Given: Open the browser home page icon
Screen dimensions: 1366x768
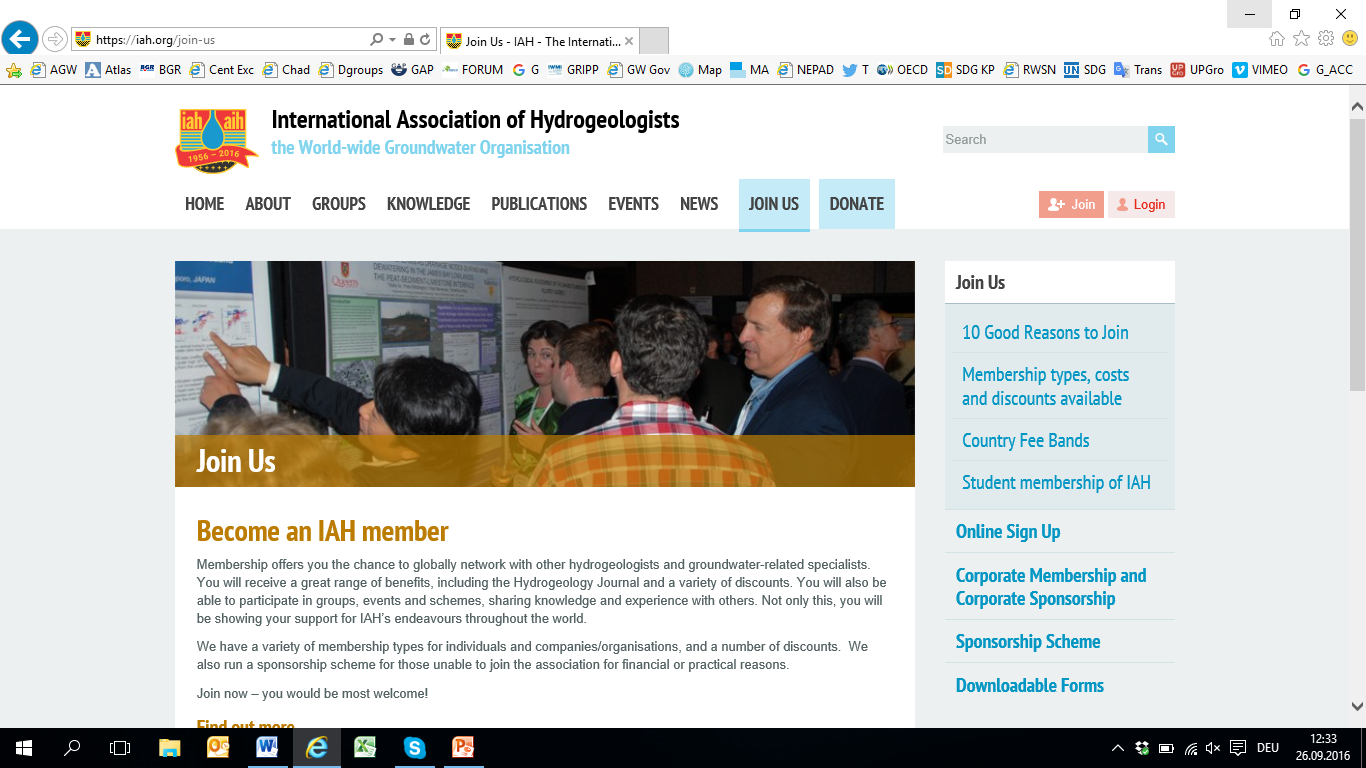Looking at the screenshot, I should click(x=1277, y=39).
